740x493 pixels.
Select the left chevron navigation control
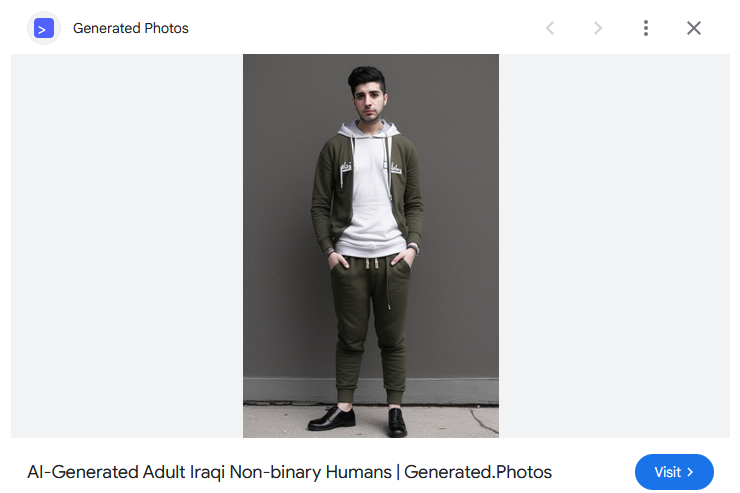pyautogui.click(x=550, y=28)
